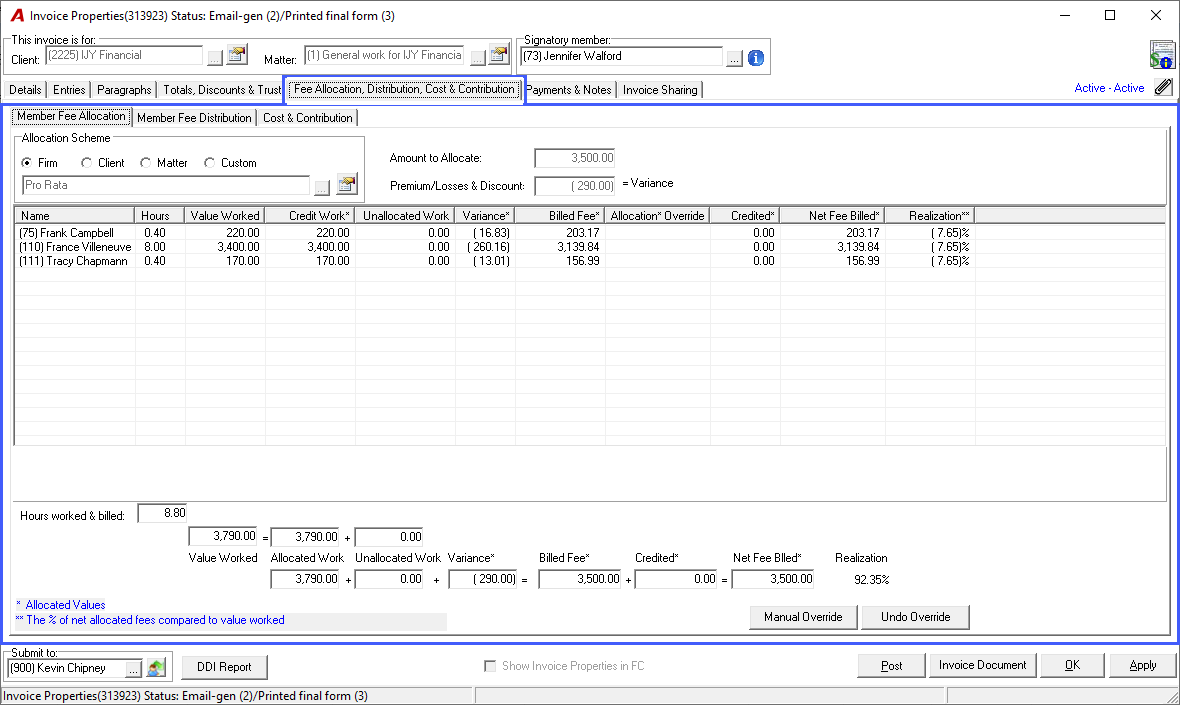1180x705 pixels.
Task: Sort by the Realization column header
Action: coord(930,216)
